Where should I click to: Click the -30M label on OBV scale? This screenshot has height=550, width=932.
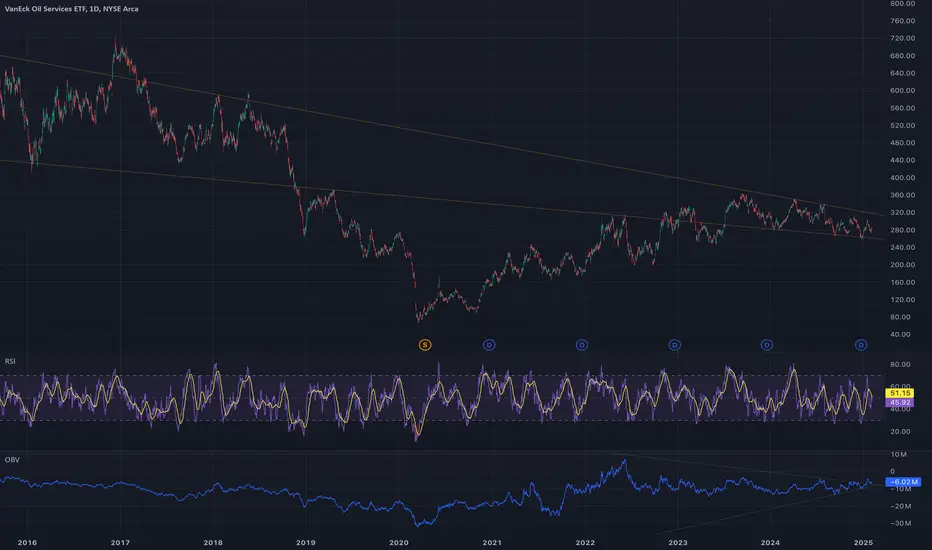(x=900, y=524)
